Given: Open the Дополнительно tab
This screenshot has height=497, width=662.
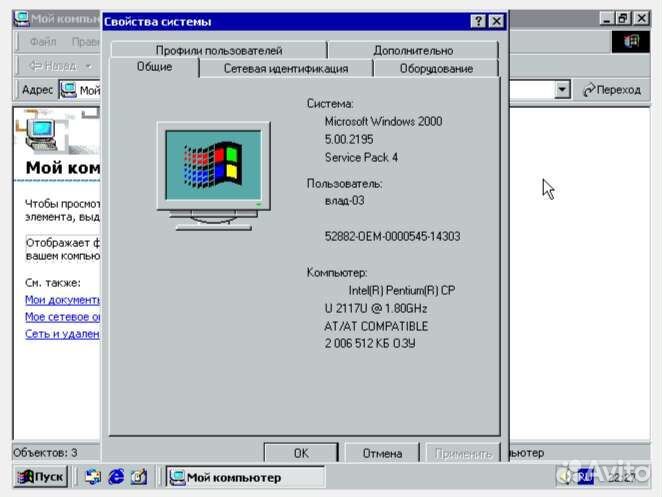Looking at the screenshot, I should click(413, 50).
